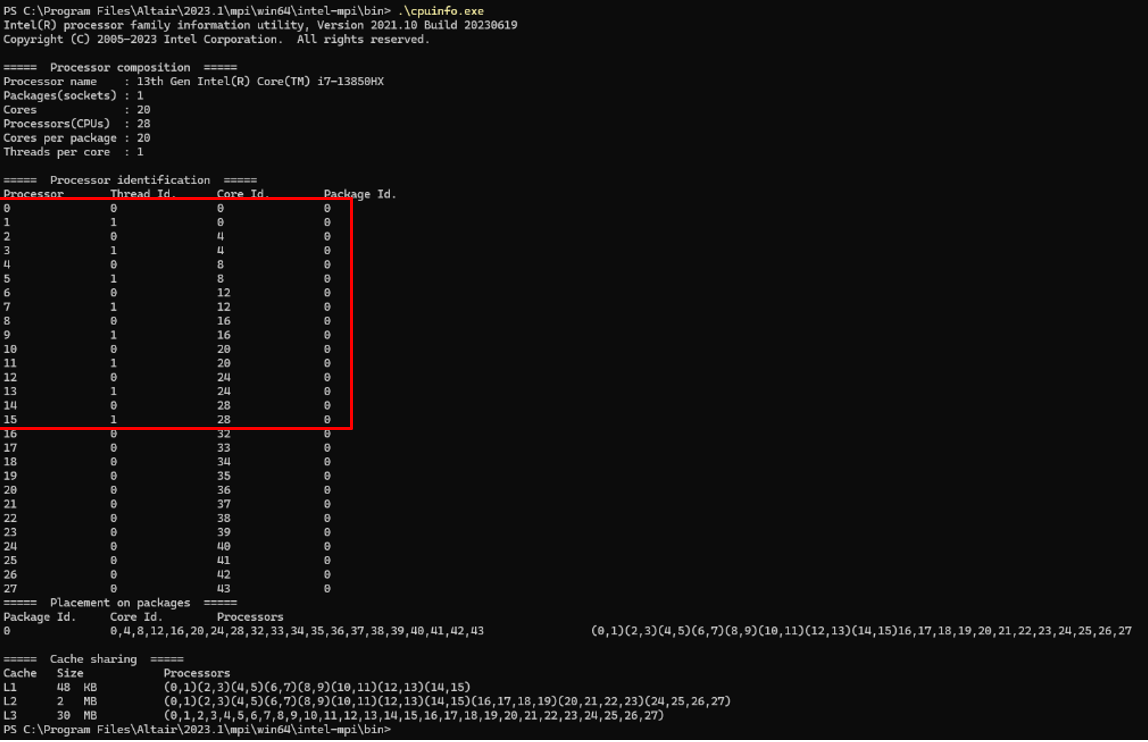Click the 'Size' column header in cache table
Image resolution: width=1148 pixels, height=742 pixels.
point(70,673)
